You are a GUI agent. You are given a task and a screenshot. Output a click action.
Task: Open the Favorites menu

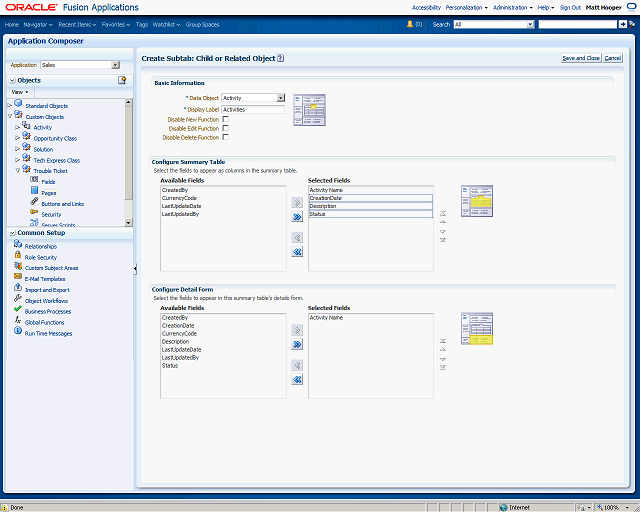pos(116,24)
